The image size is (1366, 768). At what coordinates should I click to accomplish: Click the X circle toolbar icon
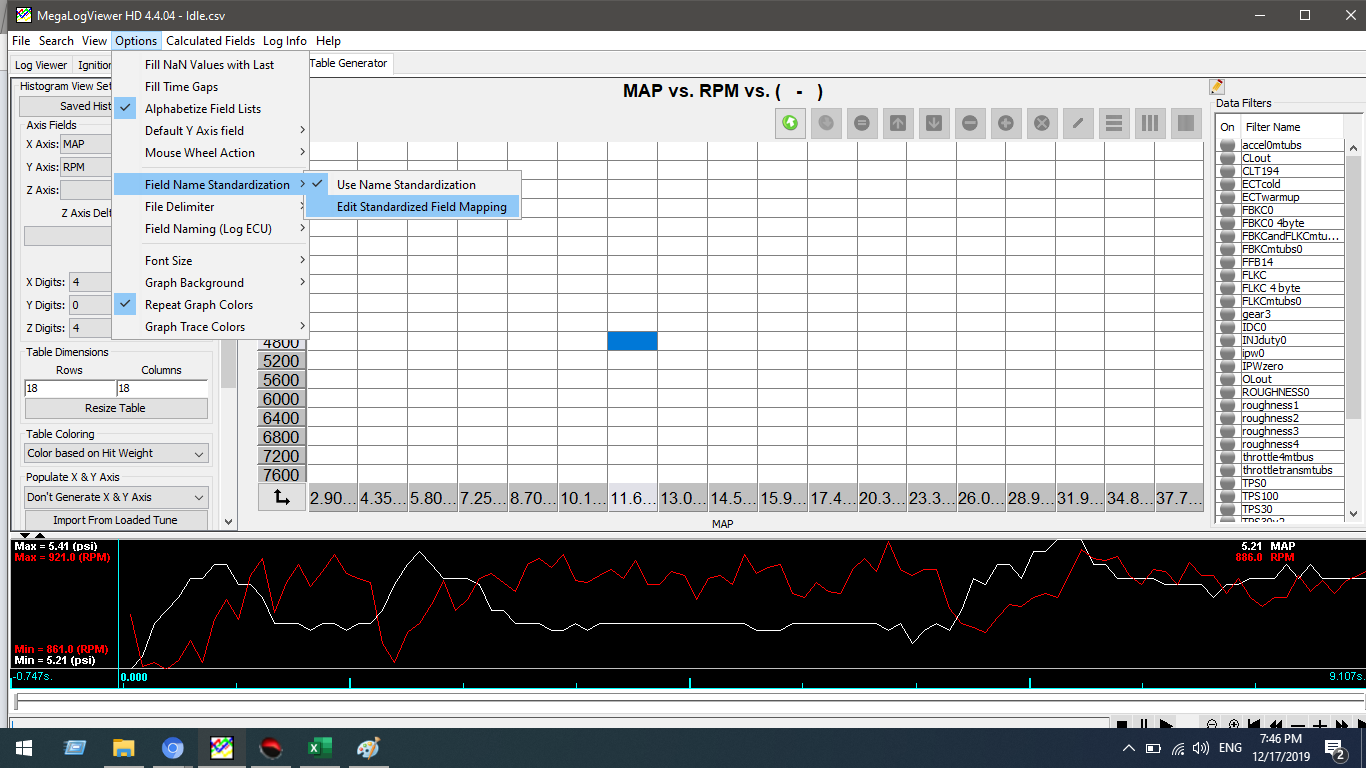tap(1042, 123)
